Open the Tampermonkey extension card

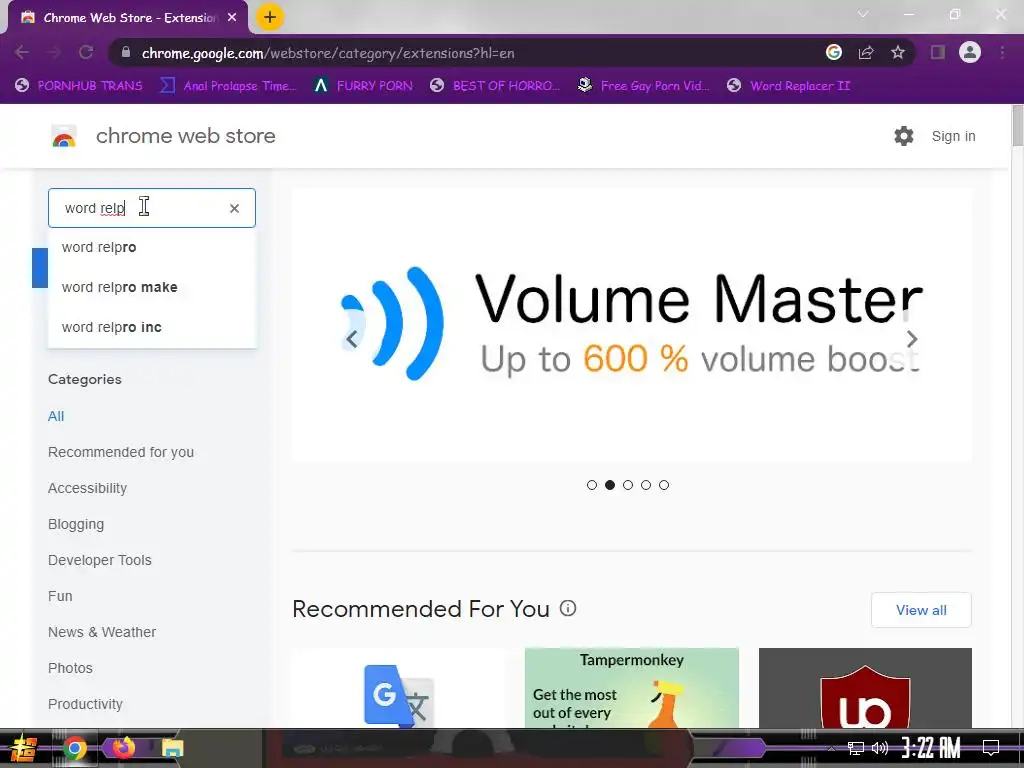632,688
